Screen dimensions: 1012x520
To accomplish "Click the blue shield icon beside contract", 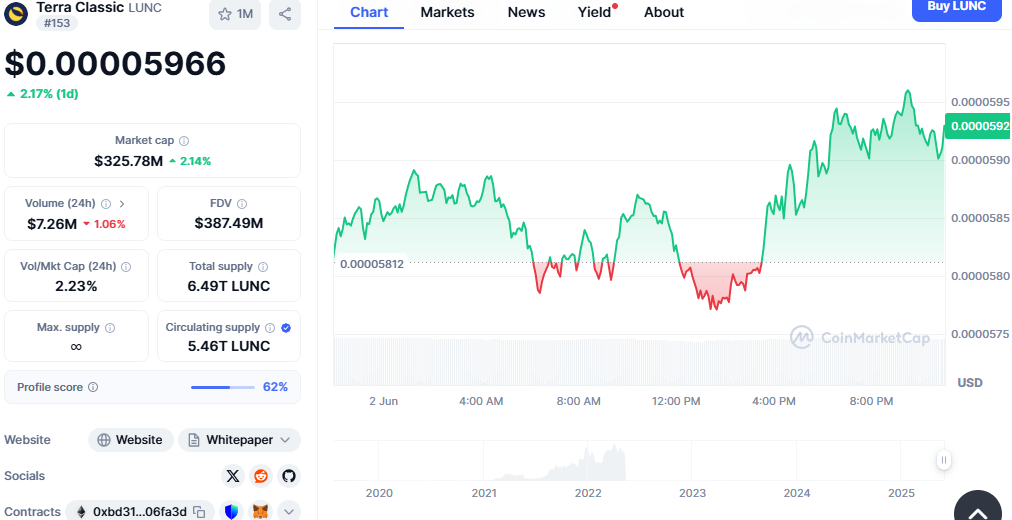I will 232,512.
